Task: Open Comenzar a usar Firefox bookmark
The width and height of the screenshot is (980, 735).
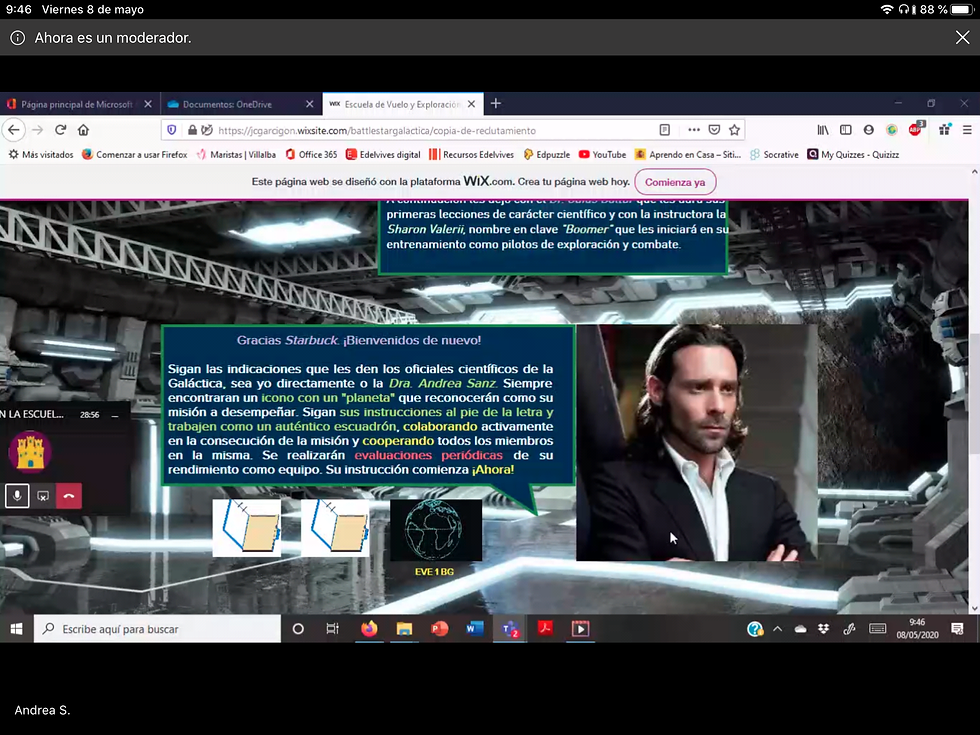Action: click(x=134, y=154)
